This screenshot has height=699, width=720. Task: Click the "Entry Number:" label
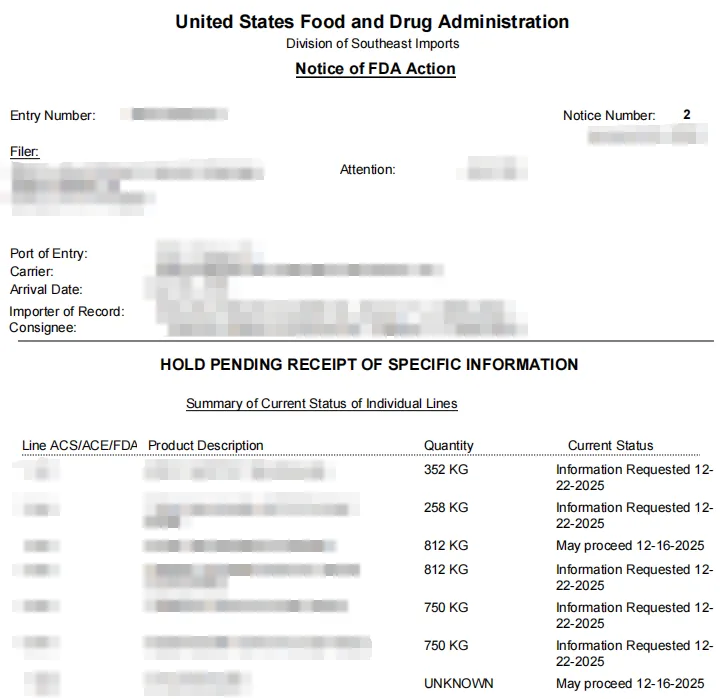point(53,116)
